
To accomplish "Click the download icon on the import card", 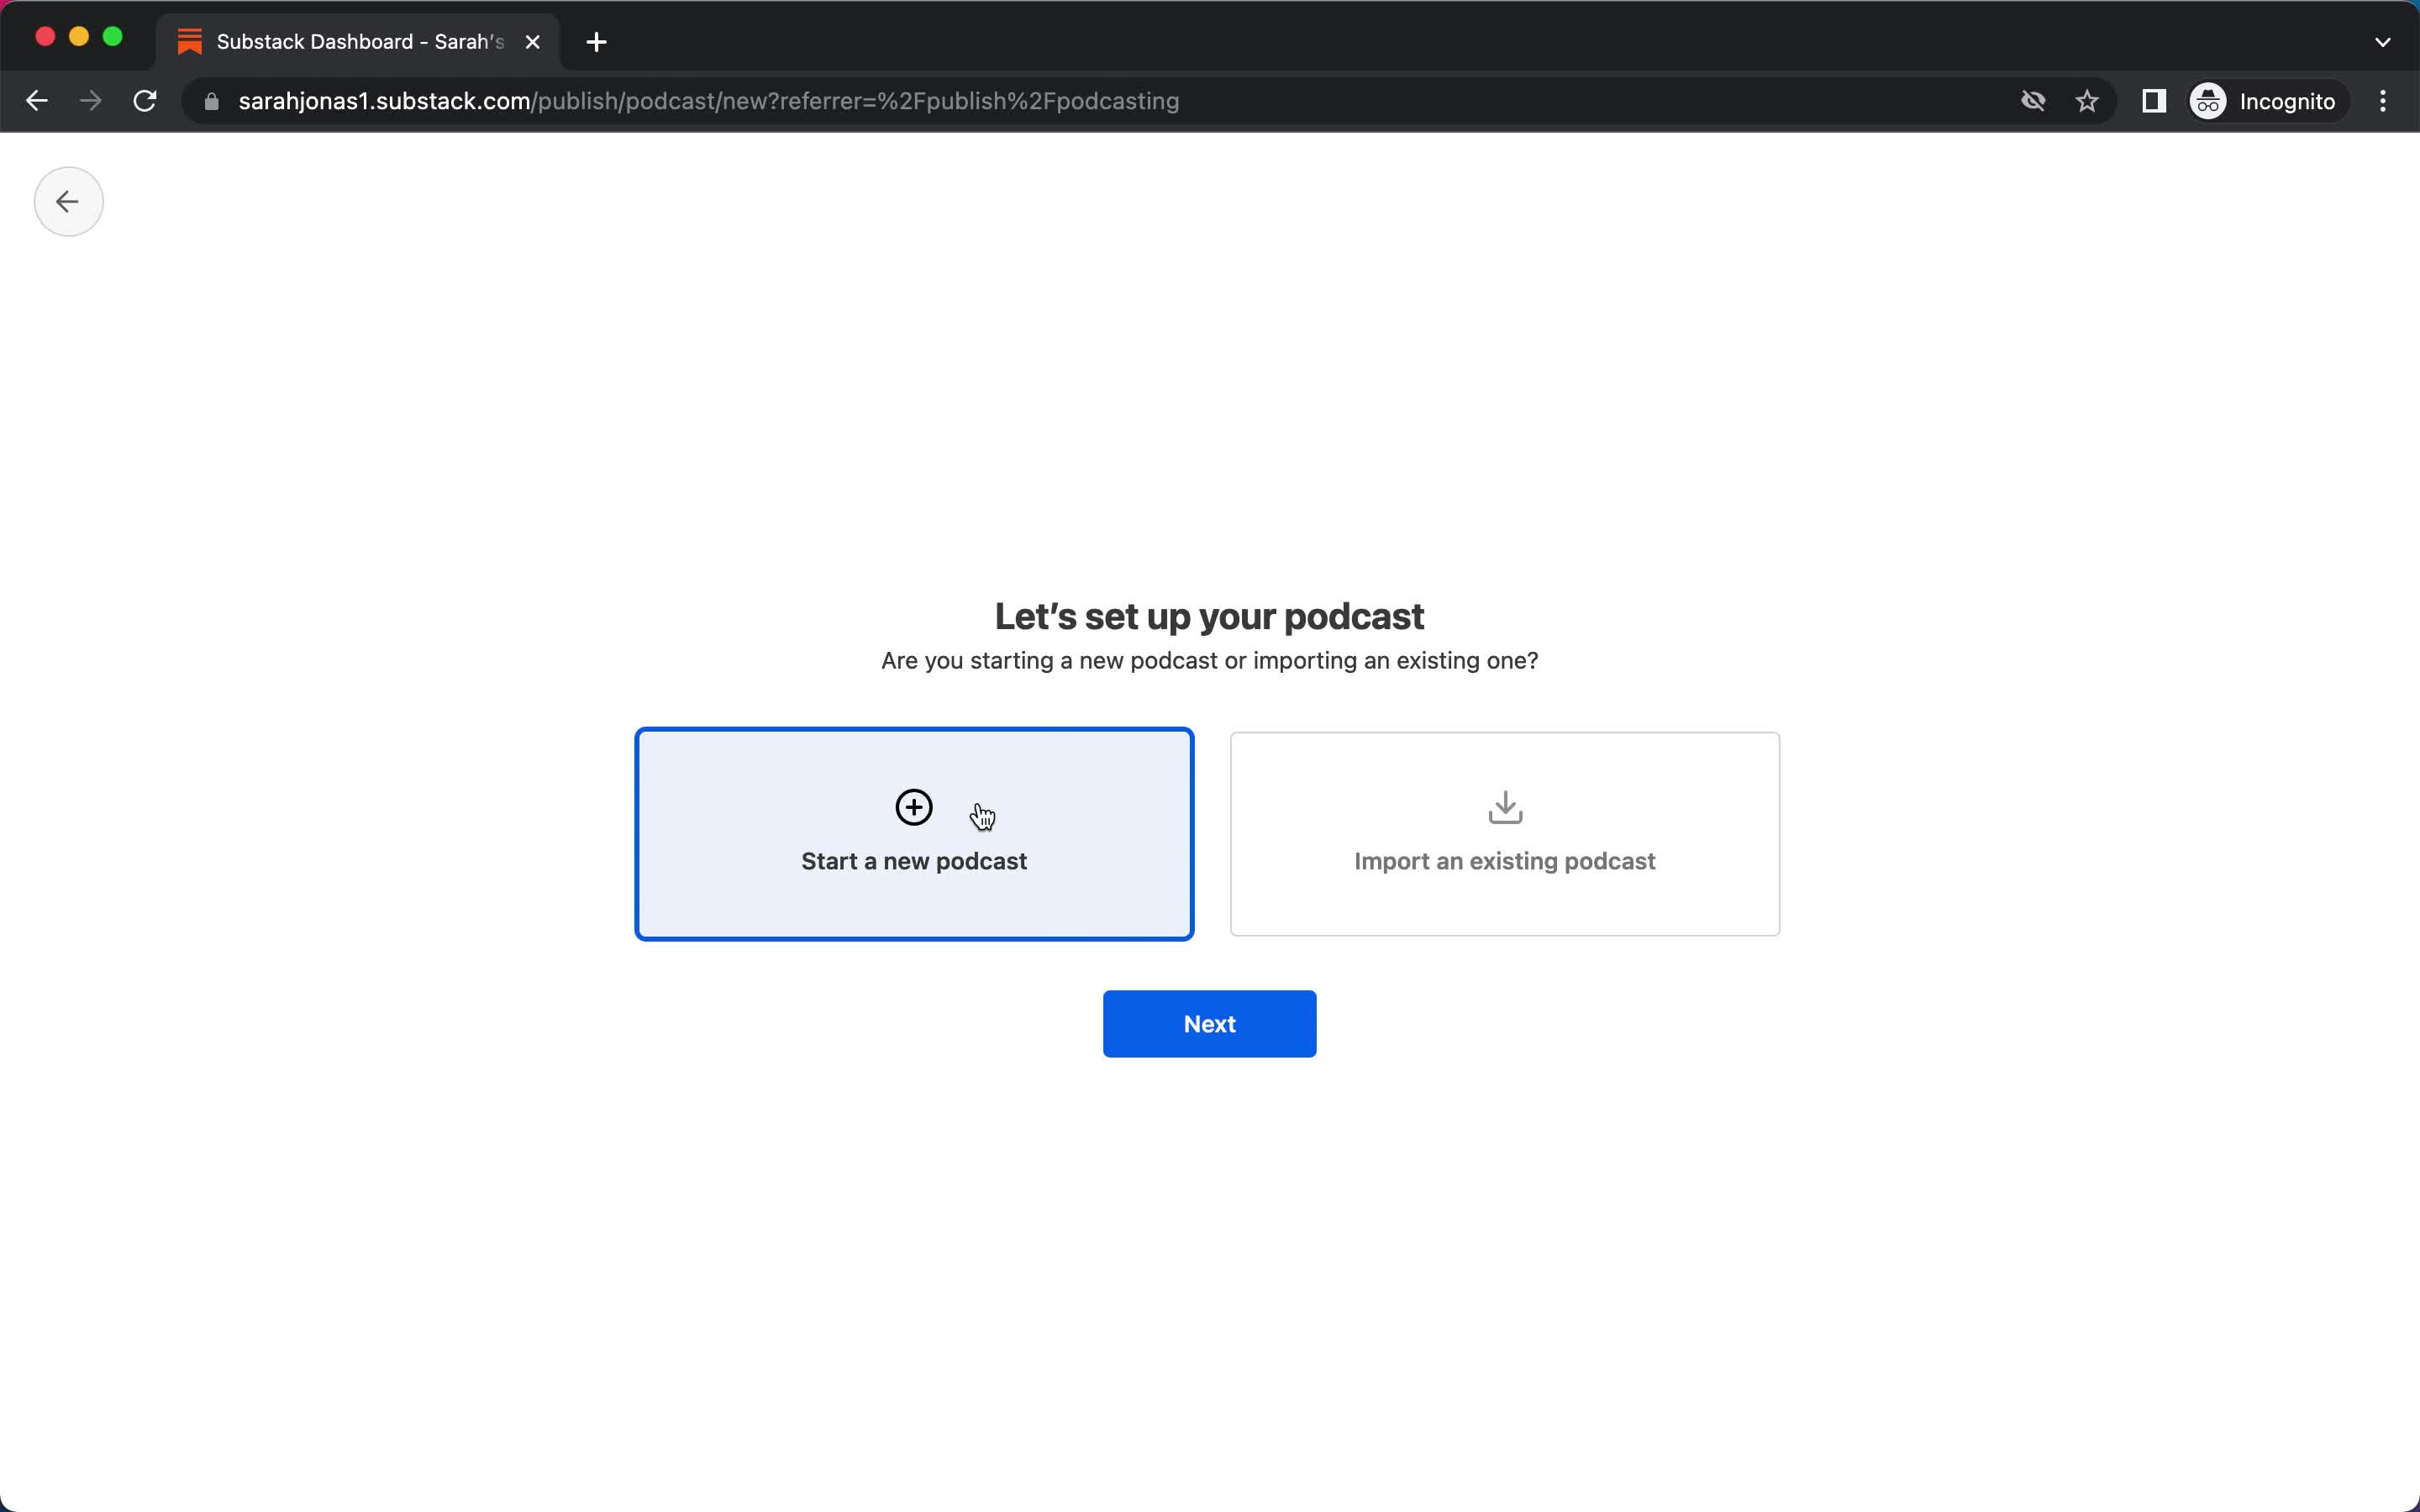I will pyautogui.click(x=1505, y=807).
